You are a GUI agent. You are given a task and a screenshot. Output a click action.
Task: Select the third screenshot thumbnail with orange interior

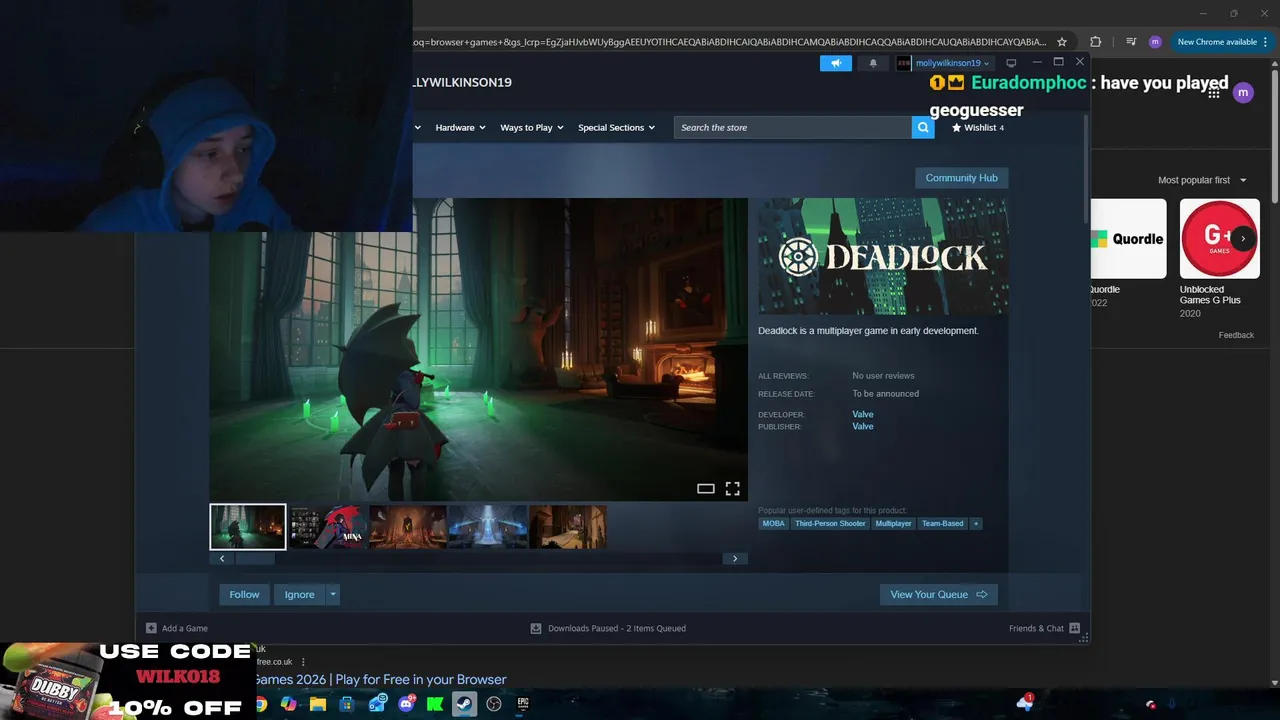click(x=408, y=527)
